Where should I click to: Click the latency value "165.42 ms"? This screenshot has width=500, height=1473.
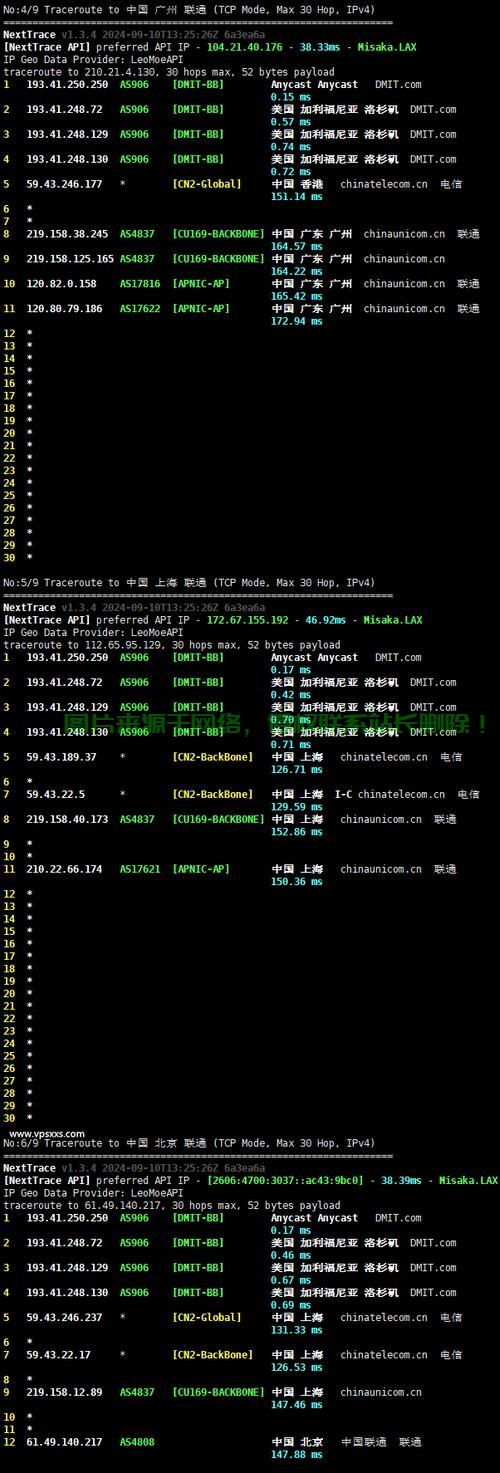[x=297, y=296]
